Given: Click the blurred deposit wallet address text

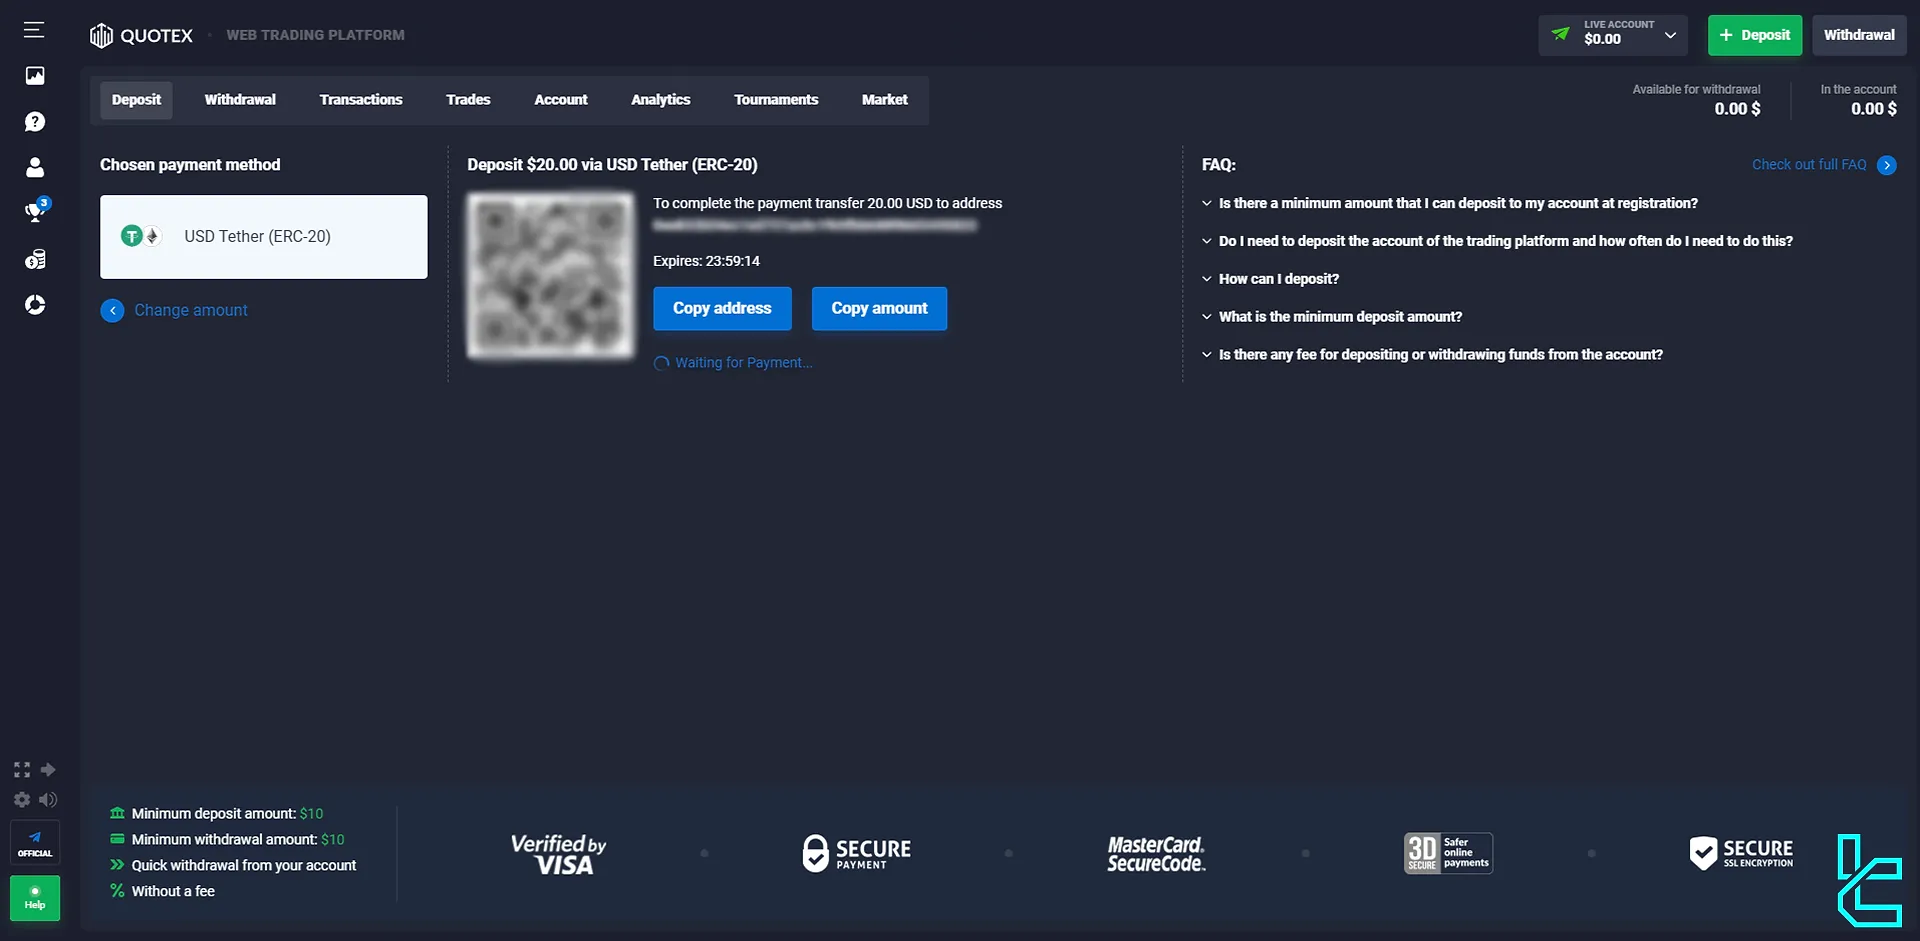Looking at the screenshot, I should pyautogui.click(x=815, y=226).
